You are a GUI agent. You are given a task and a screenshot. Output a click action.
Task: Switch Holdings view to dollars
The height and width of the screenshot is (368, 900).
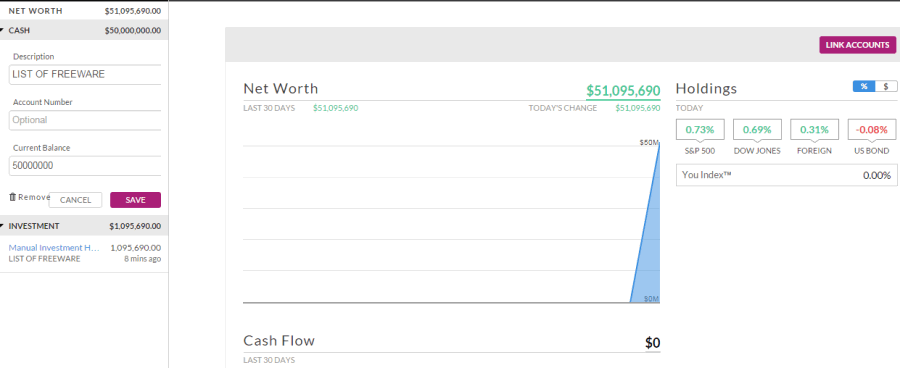tap(886, 86)
